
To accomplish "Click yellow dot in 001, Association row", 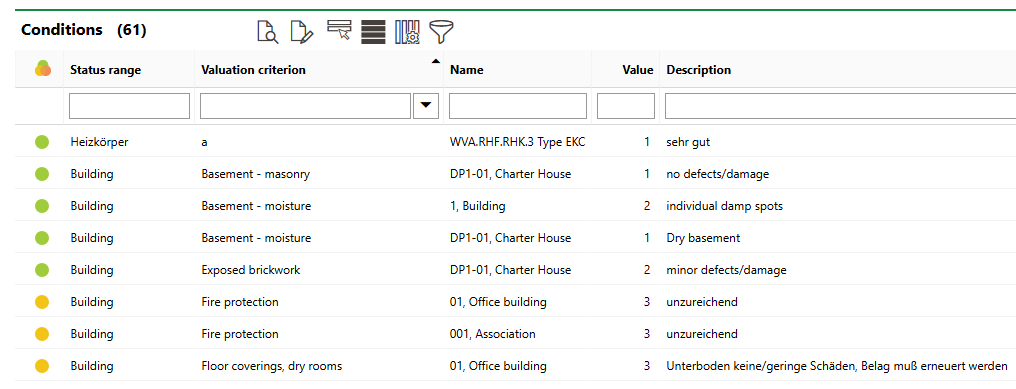I will pos(42,334).
